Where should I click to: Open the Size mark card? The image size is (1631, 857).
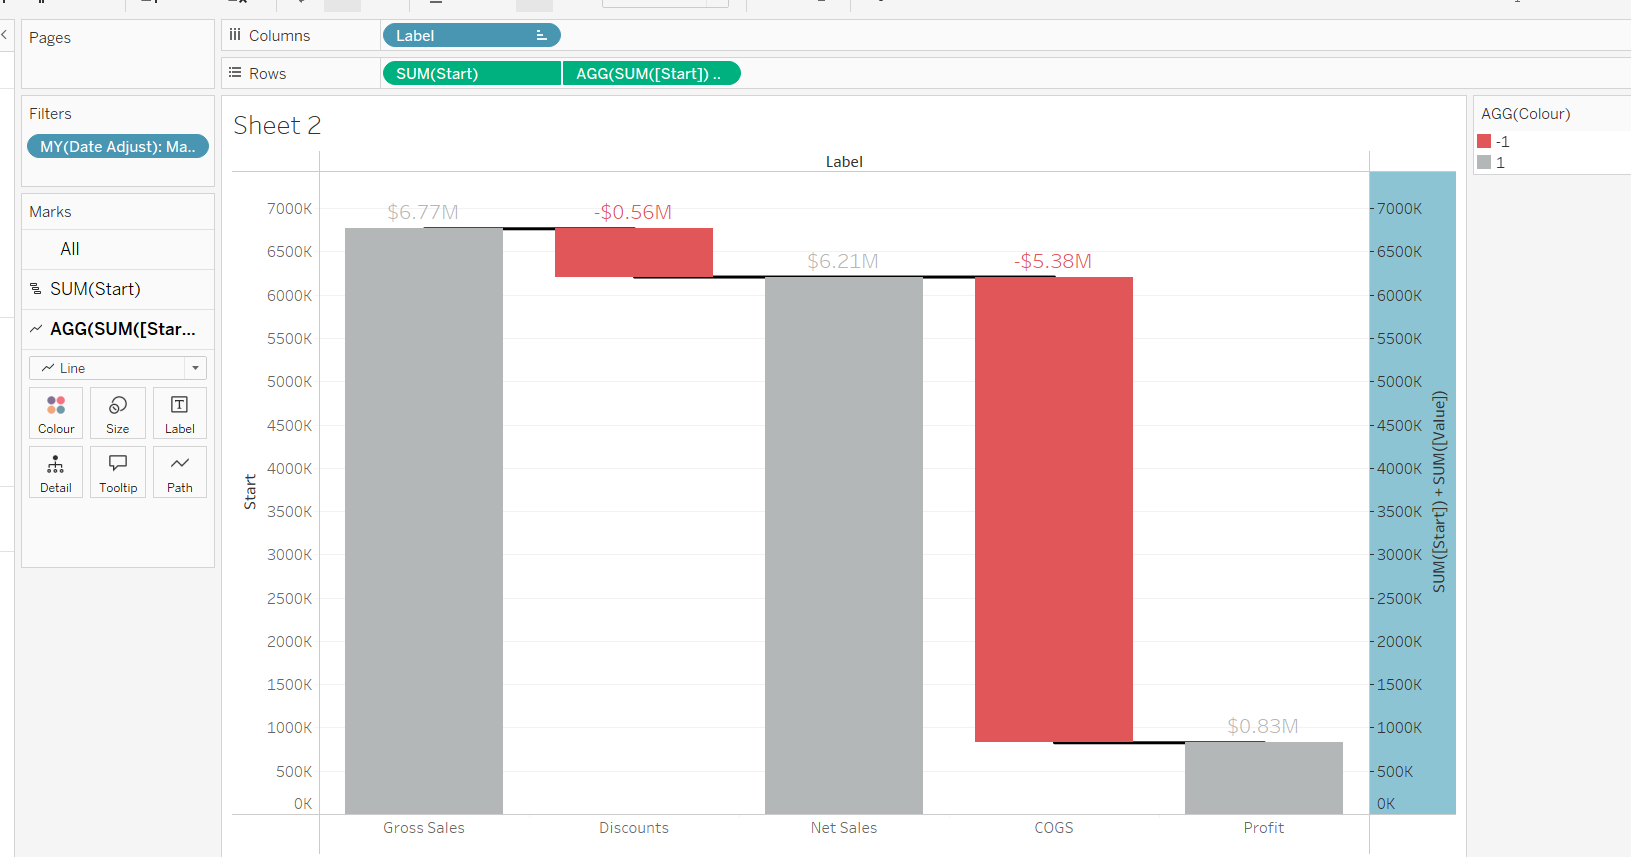point(118,413)
